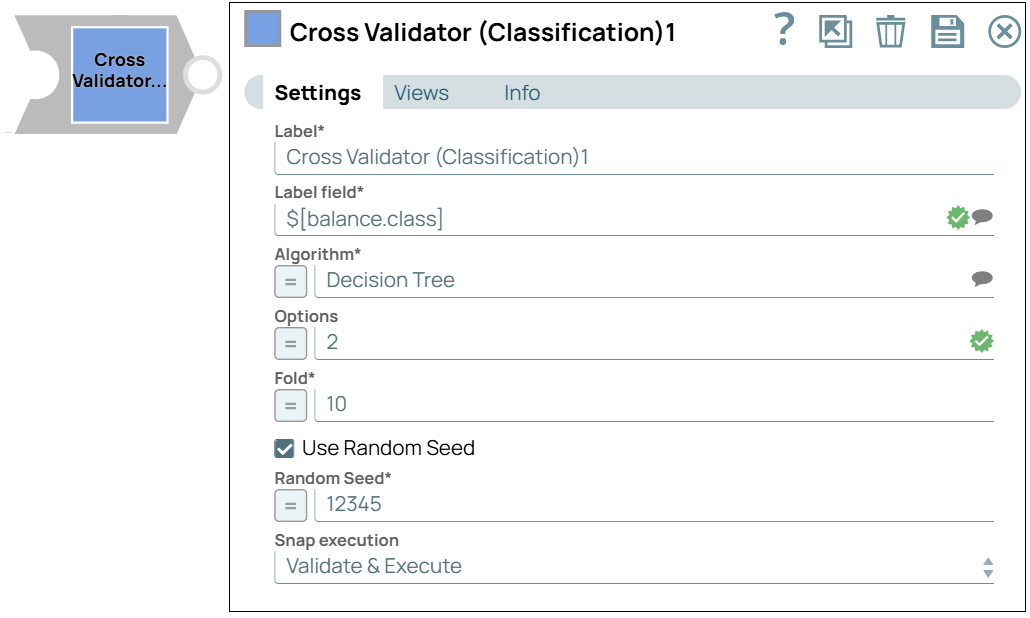
Task: Open help for the Cross Validator snap
Action: click(781, 32)
